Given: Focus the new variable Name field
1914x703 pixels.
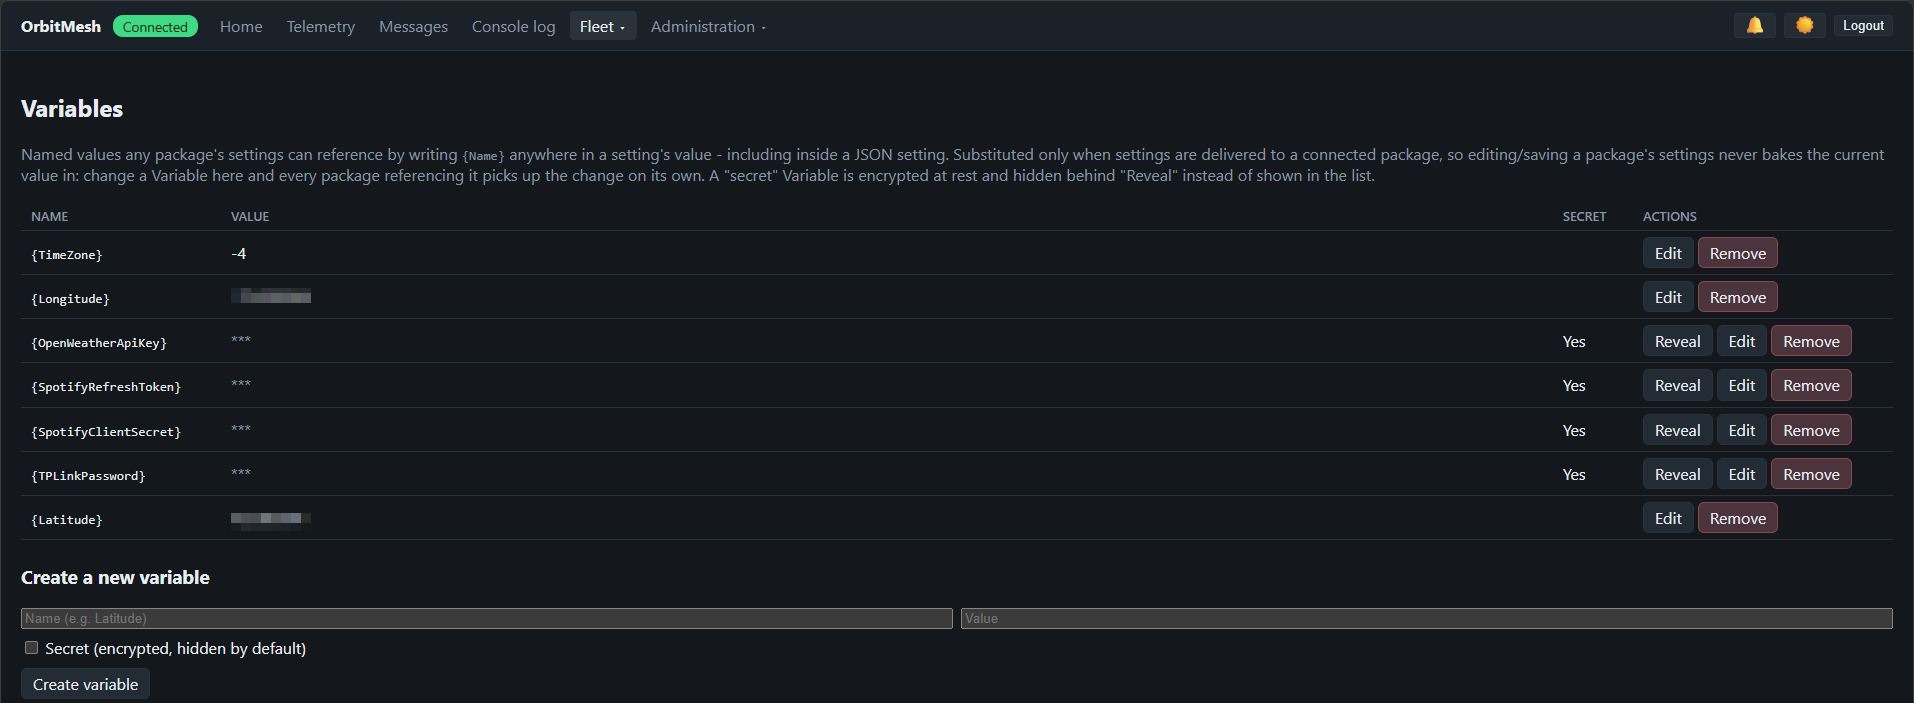Looking at the screenshot, I should [486, 618].
